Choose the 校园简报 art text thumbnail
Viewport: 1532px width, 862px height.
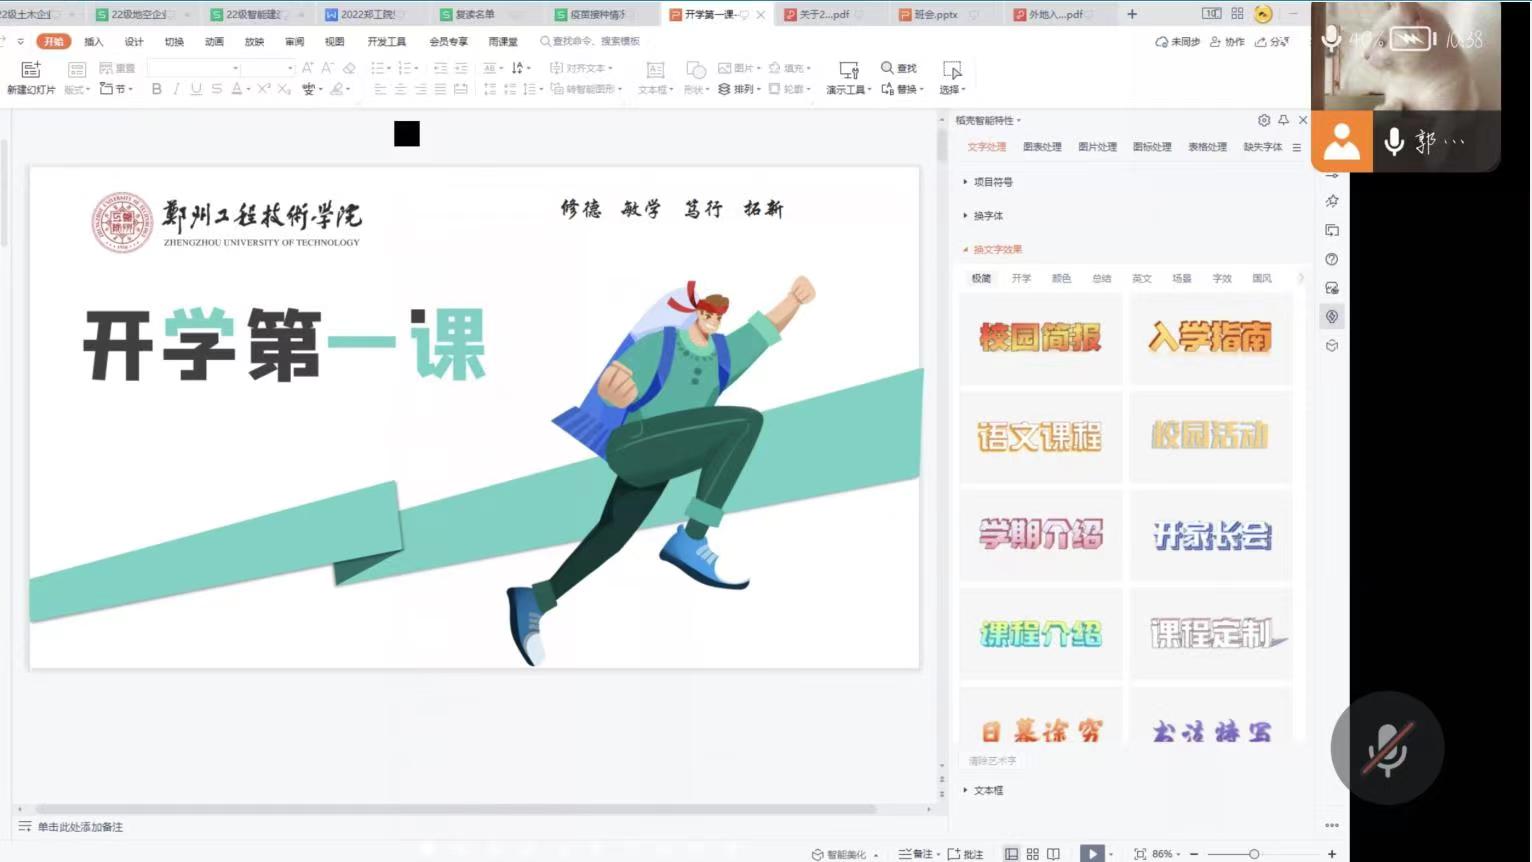point(1040,338)
